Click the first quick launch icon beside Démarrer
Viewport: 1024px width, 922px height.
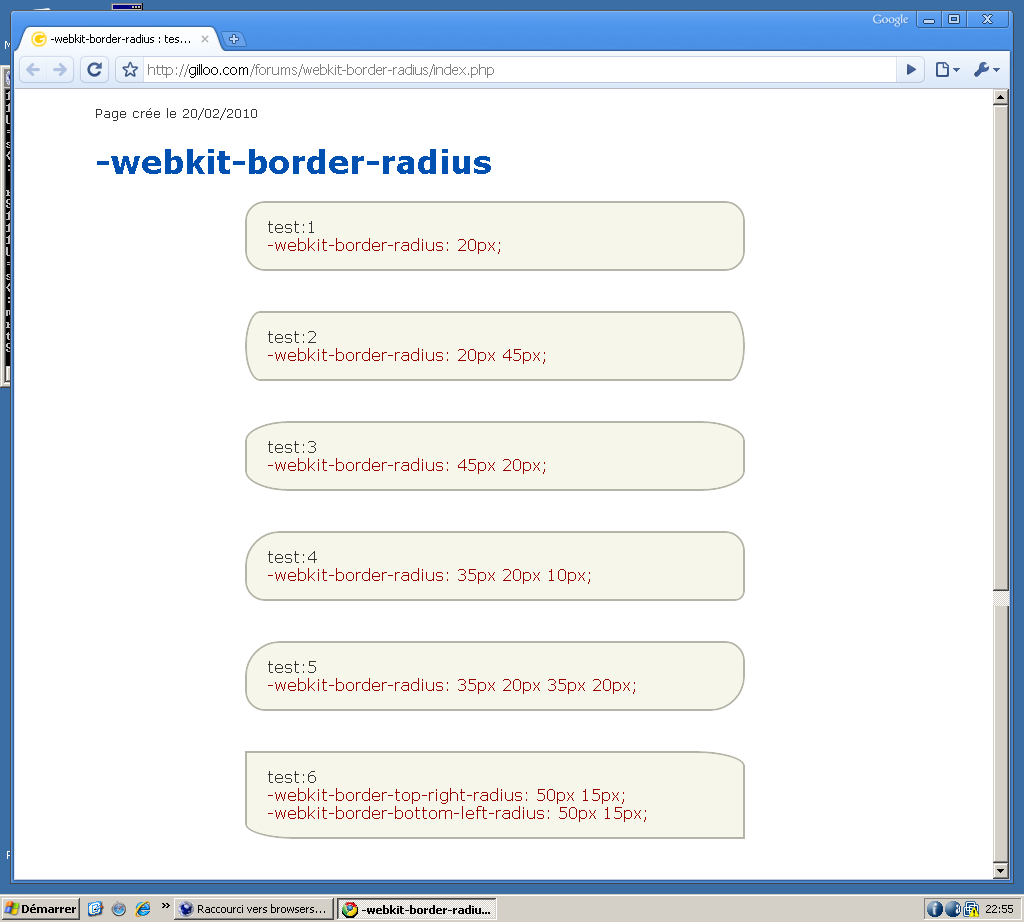[95, 909]
